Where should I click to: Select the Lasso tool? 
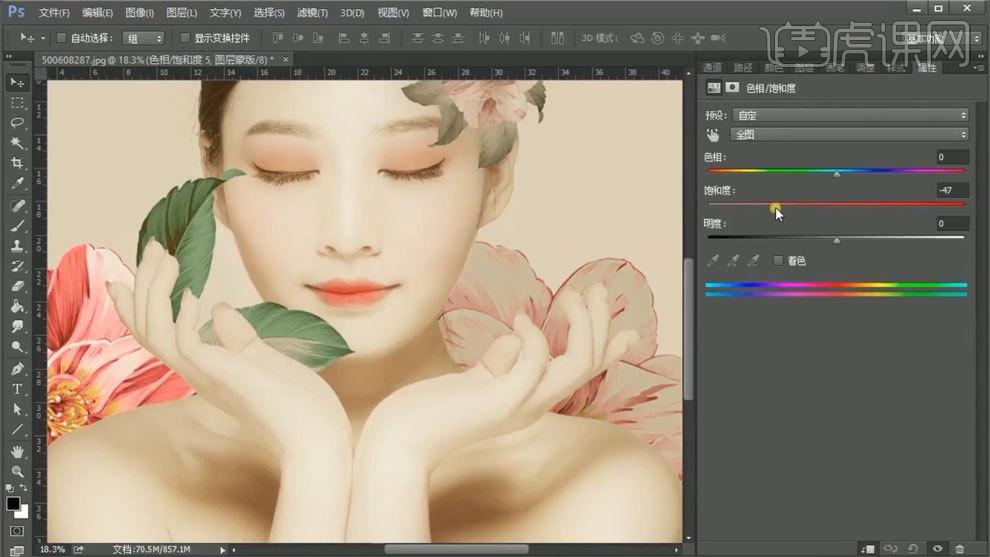tap(17, 122)
